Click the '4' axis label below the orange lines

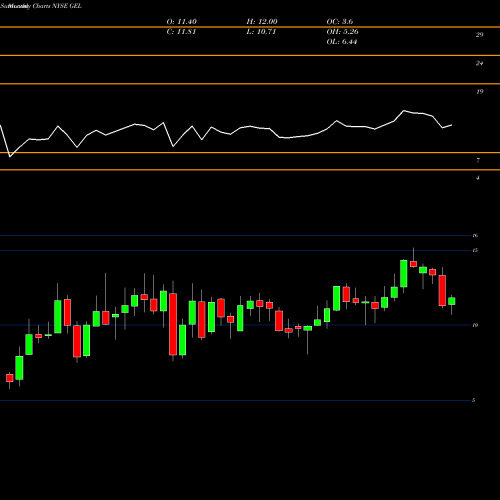pos(478,178)
